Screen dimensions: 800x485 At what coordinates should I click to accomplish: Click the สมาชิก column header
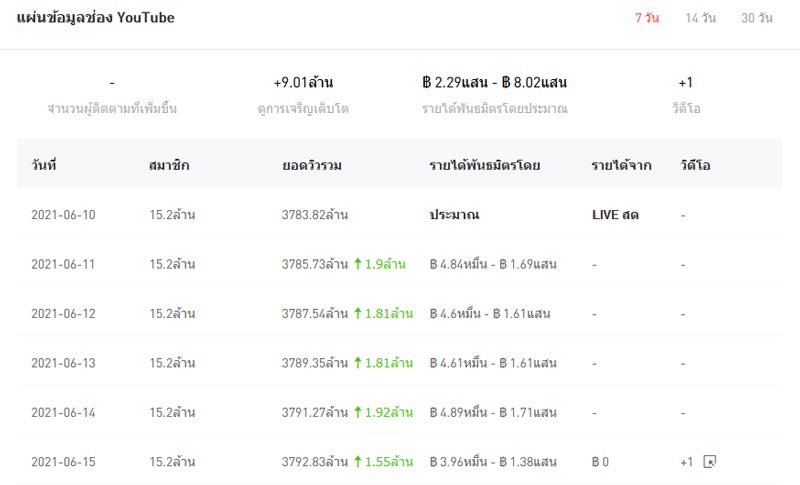(x=169, y=165)
